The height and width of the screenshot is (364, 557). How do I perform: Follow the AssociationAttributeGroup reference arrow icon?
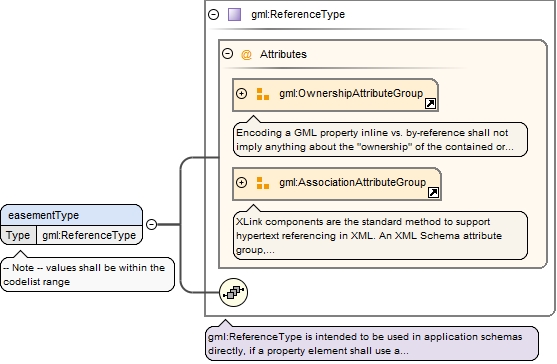433,192
